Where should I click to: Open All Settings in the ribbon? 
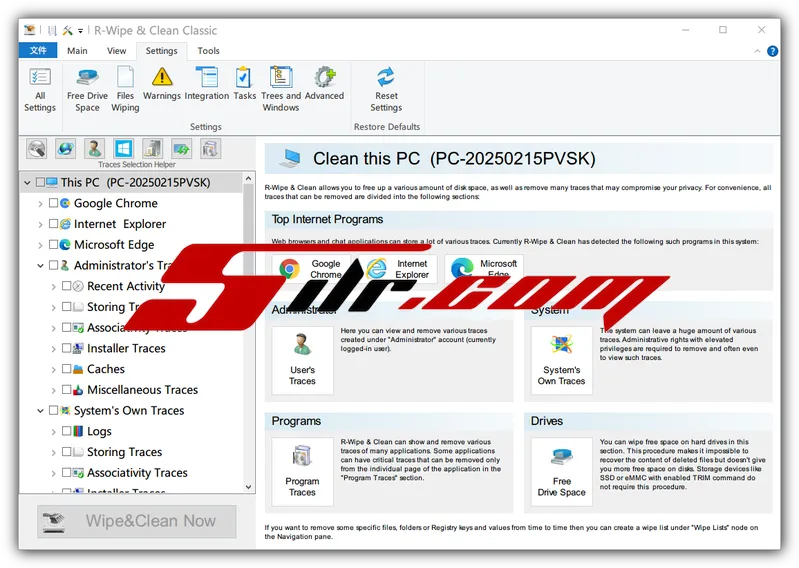click(40, 90)
